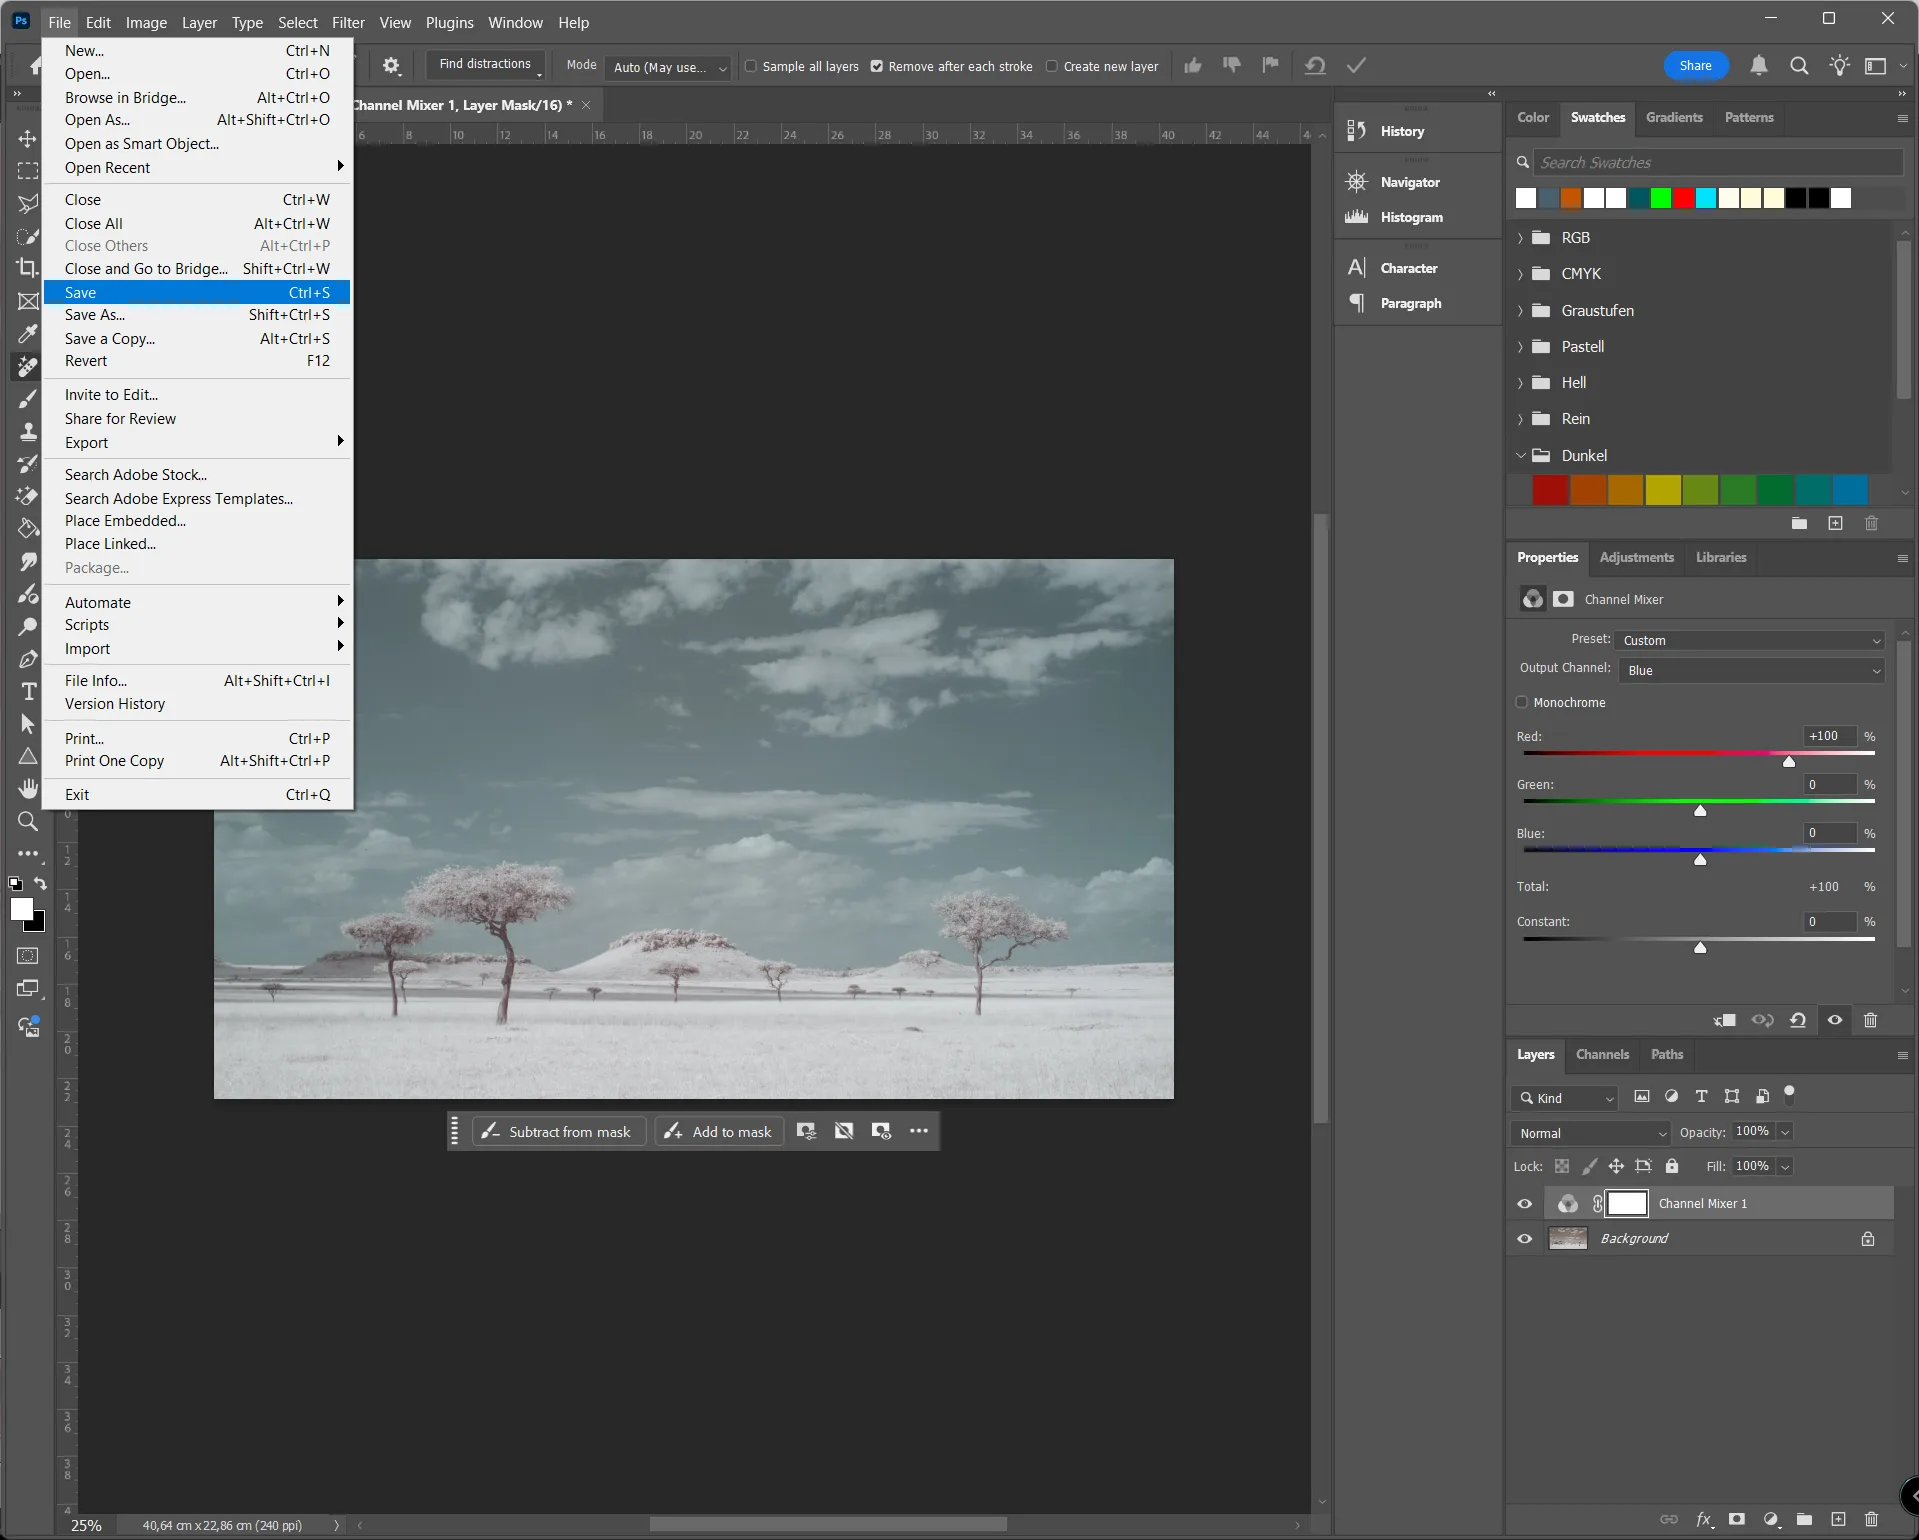Screen dimensions: 1919x1540
Task: Select the Zoom tool
Action: 28,822
